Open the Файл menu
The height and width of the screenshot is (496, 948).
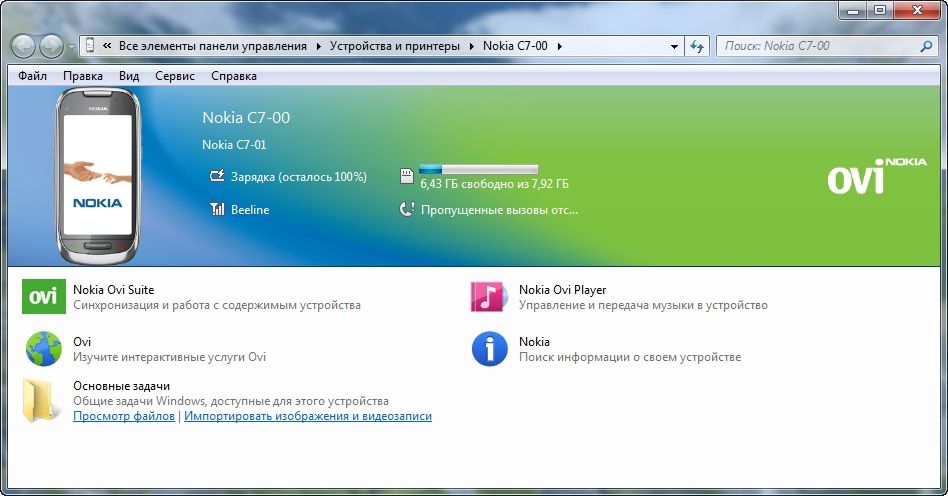pos(32,76)
